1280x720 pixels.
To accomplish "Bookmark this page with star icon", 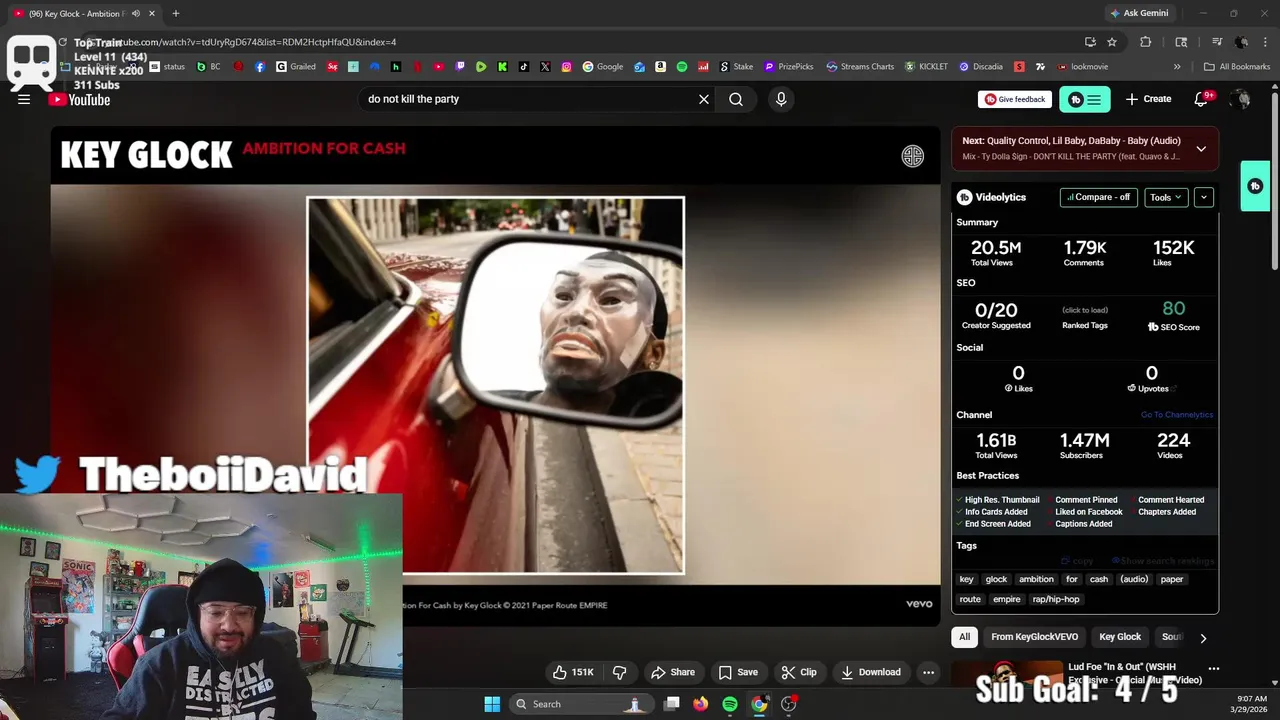I will [1112, 42].
